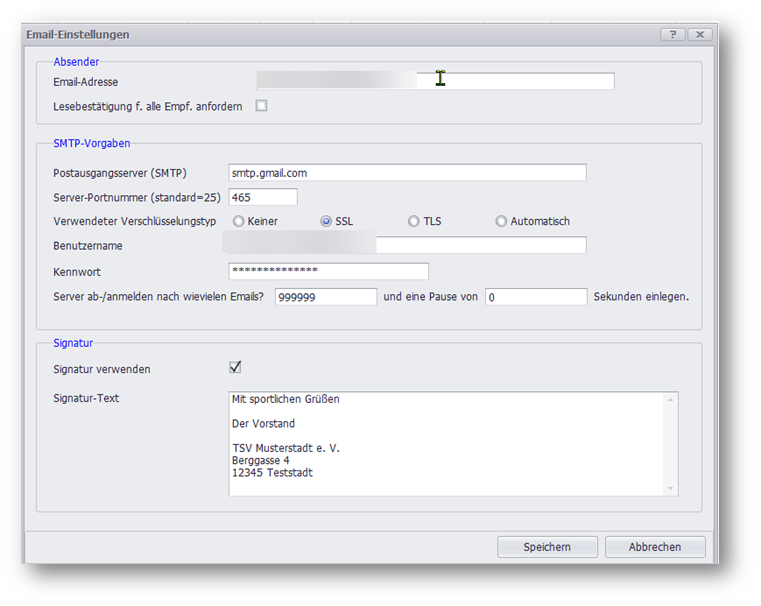This screenshot has width=761, height=606.
Task: Click the pause seconds field showing 0
Action: (535, 297)
